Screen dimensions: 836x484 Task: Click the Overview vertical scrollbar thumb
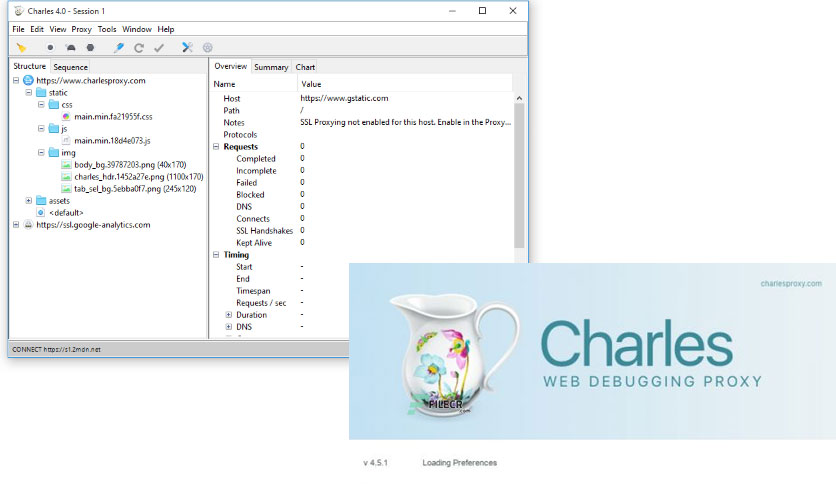pos(519,176)
